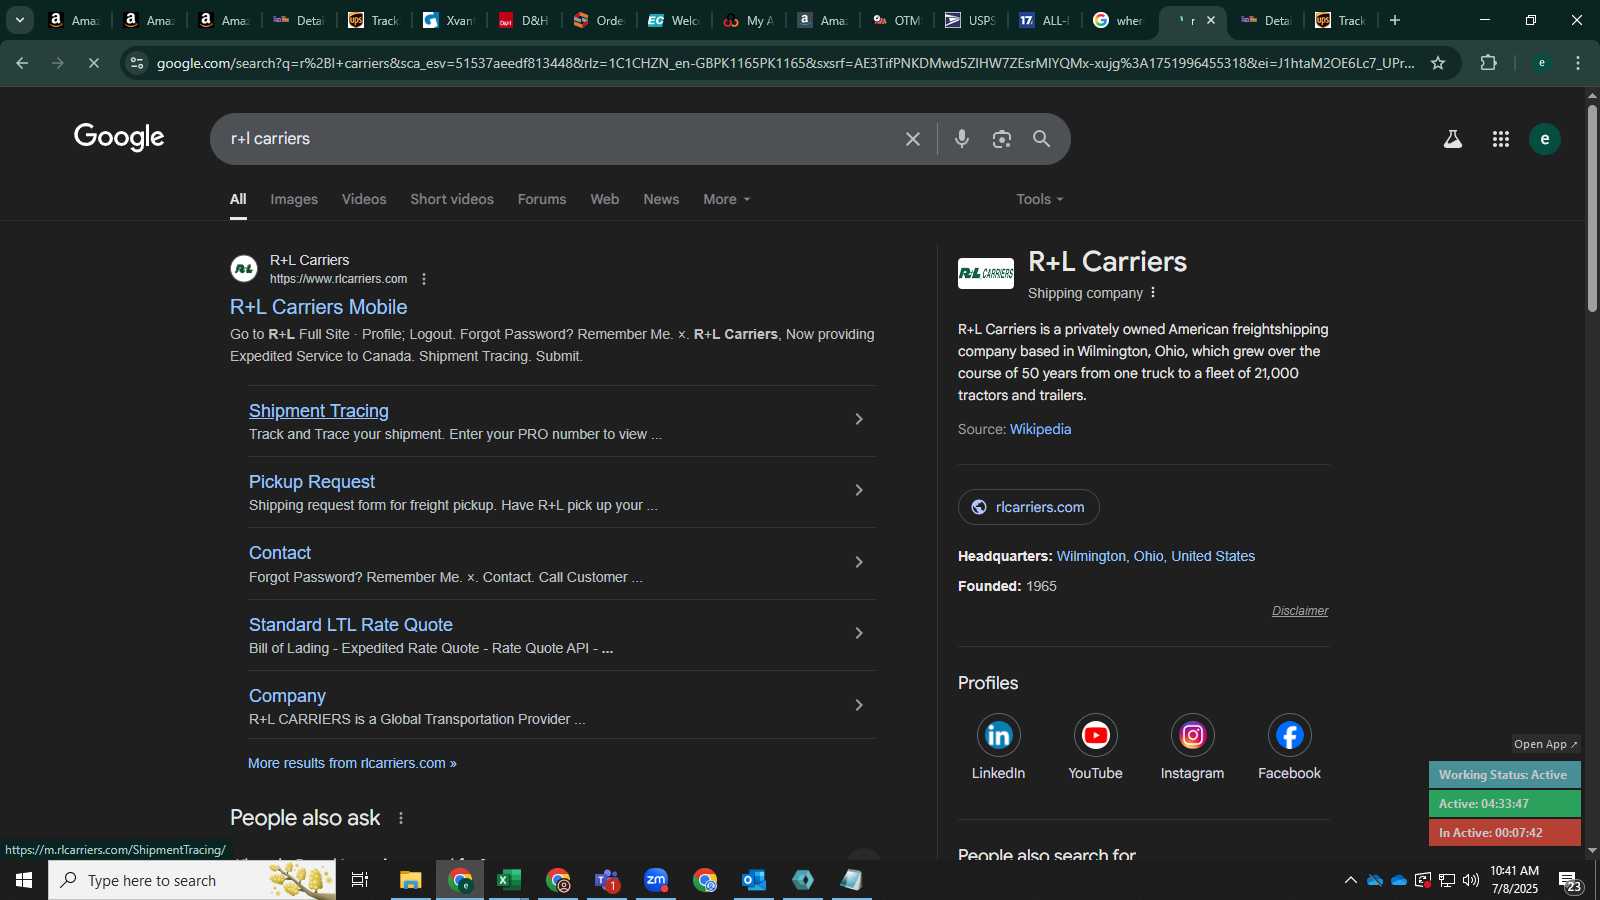The image size is (1600, 900).
Task: Bookmark this page with the star icon
Action: click(x=1438, y=63)
